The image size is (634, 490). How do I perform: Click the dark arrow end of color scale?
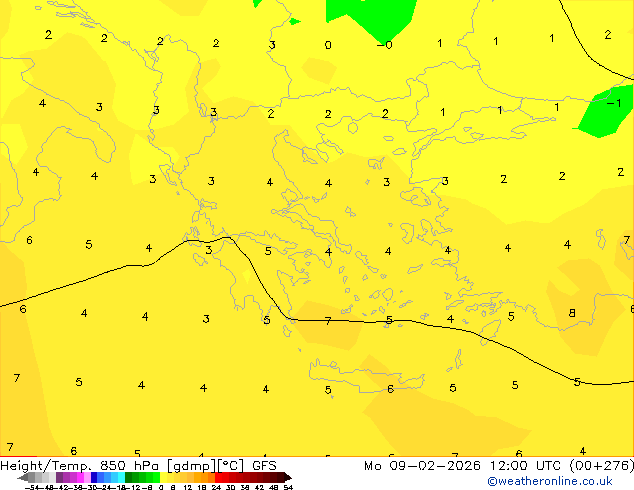289,477
